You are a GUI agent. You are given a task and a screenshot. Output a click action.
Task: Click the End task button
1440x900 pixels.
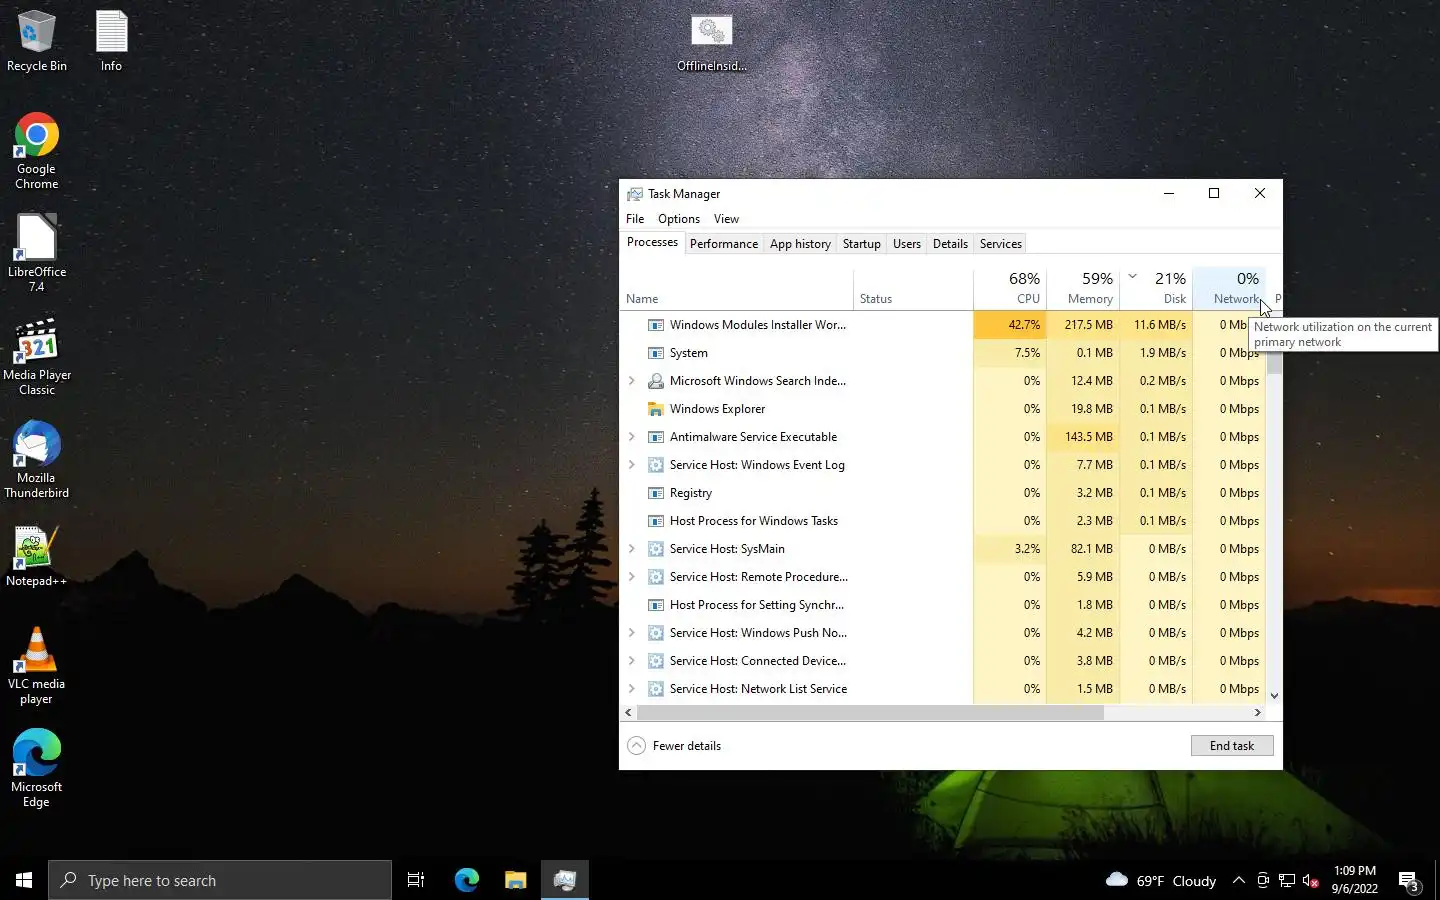[1232, 746]
